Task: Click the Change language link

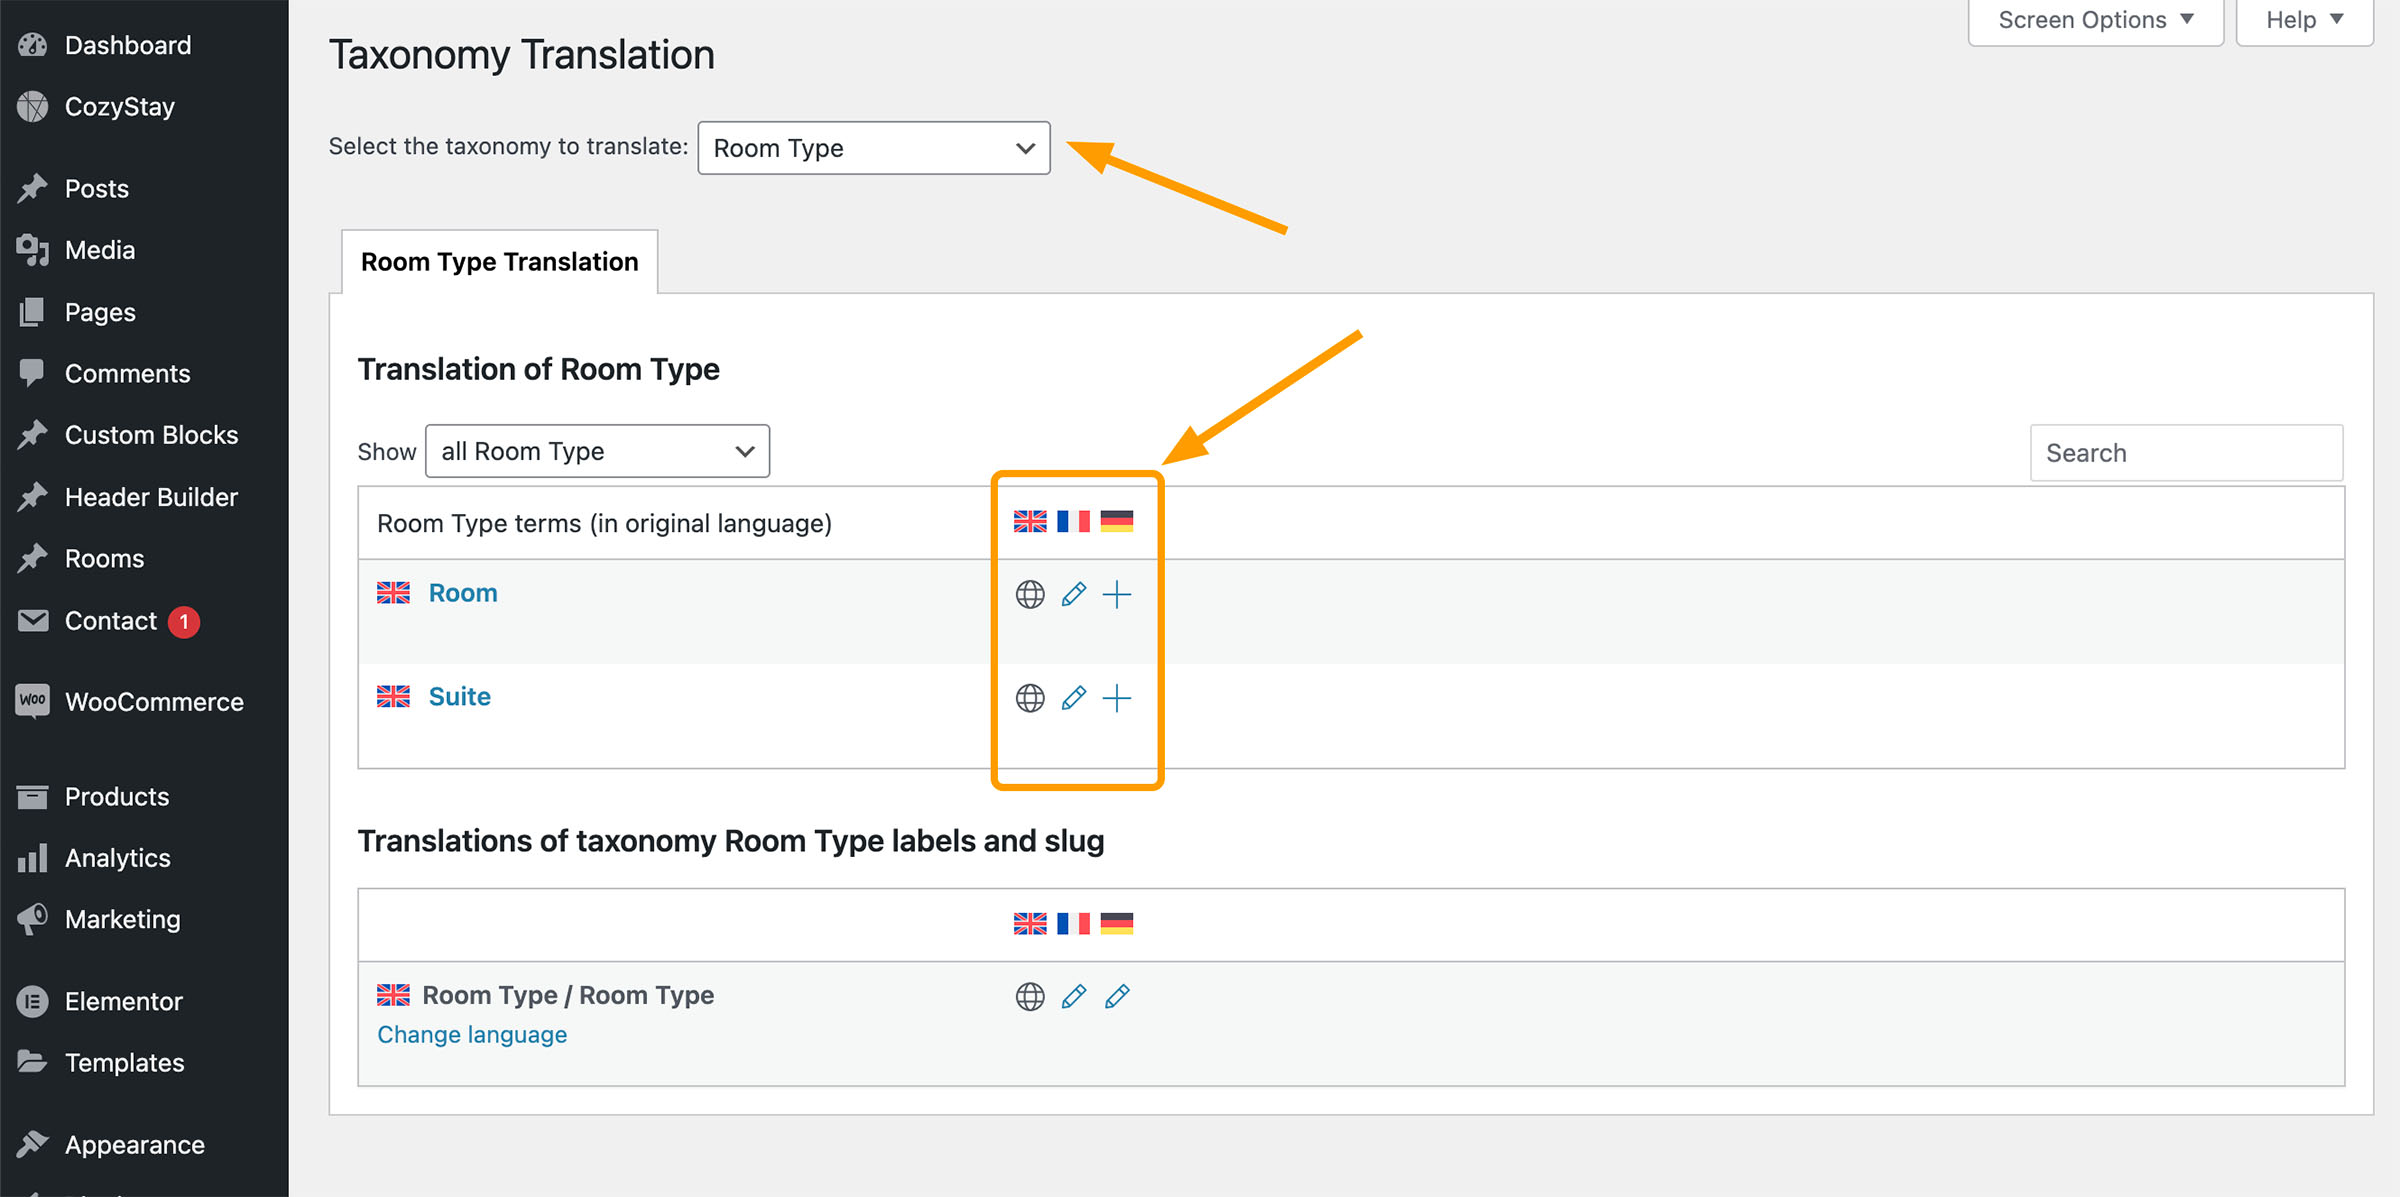Action: click(x=472, y=1035)
